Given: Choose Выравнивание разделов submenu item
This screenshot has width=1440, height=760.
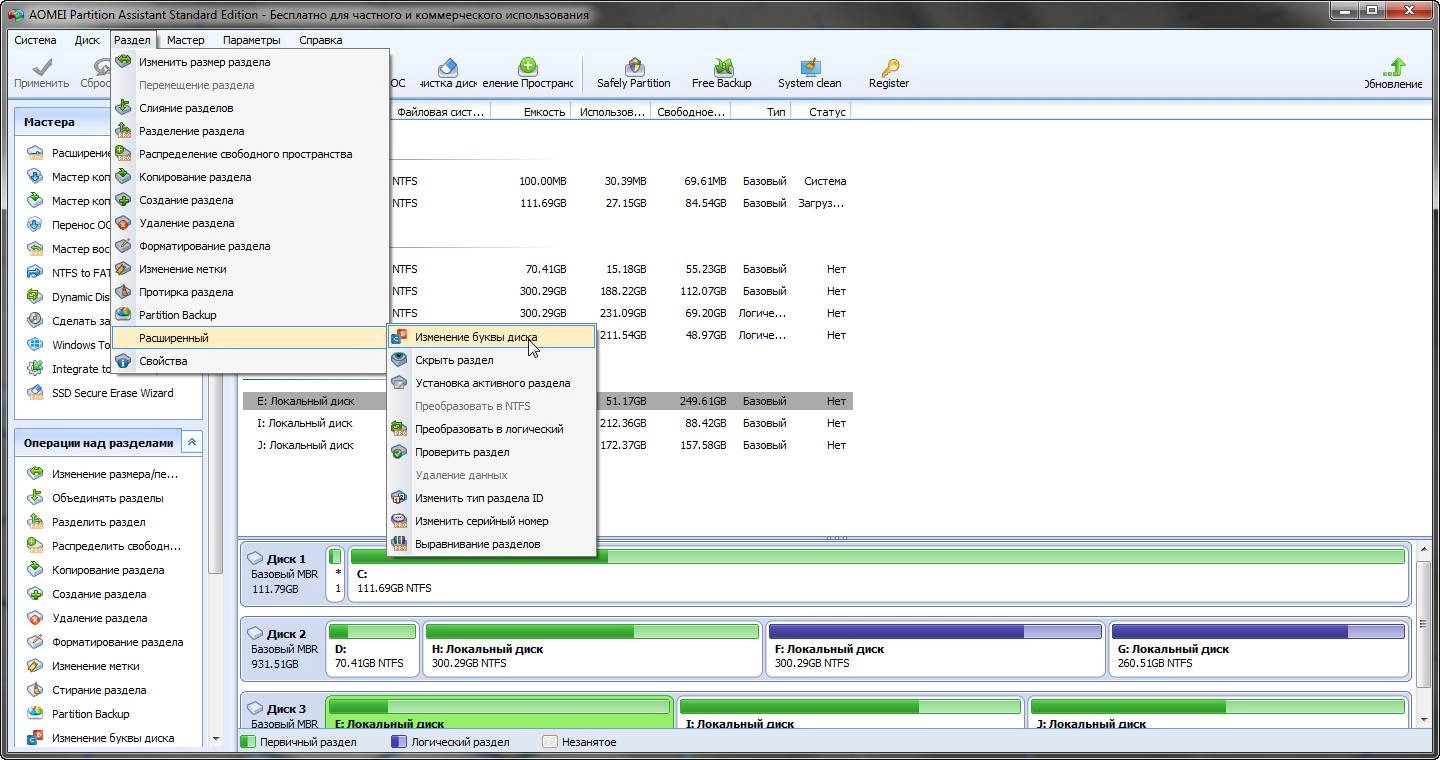Looking at the screenshot, I should pos(492,544).
